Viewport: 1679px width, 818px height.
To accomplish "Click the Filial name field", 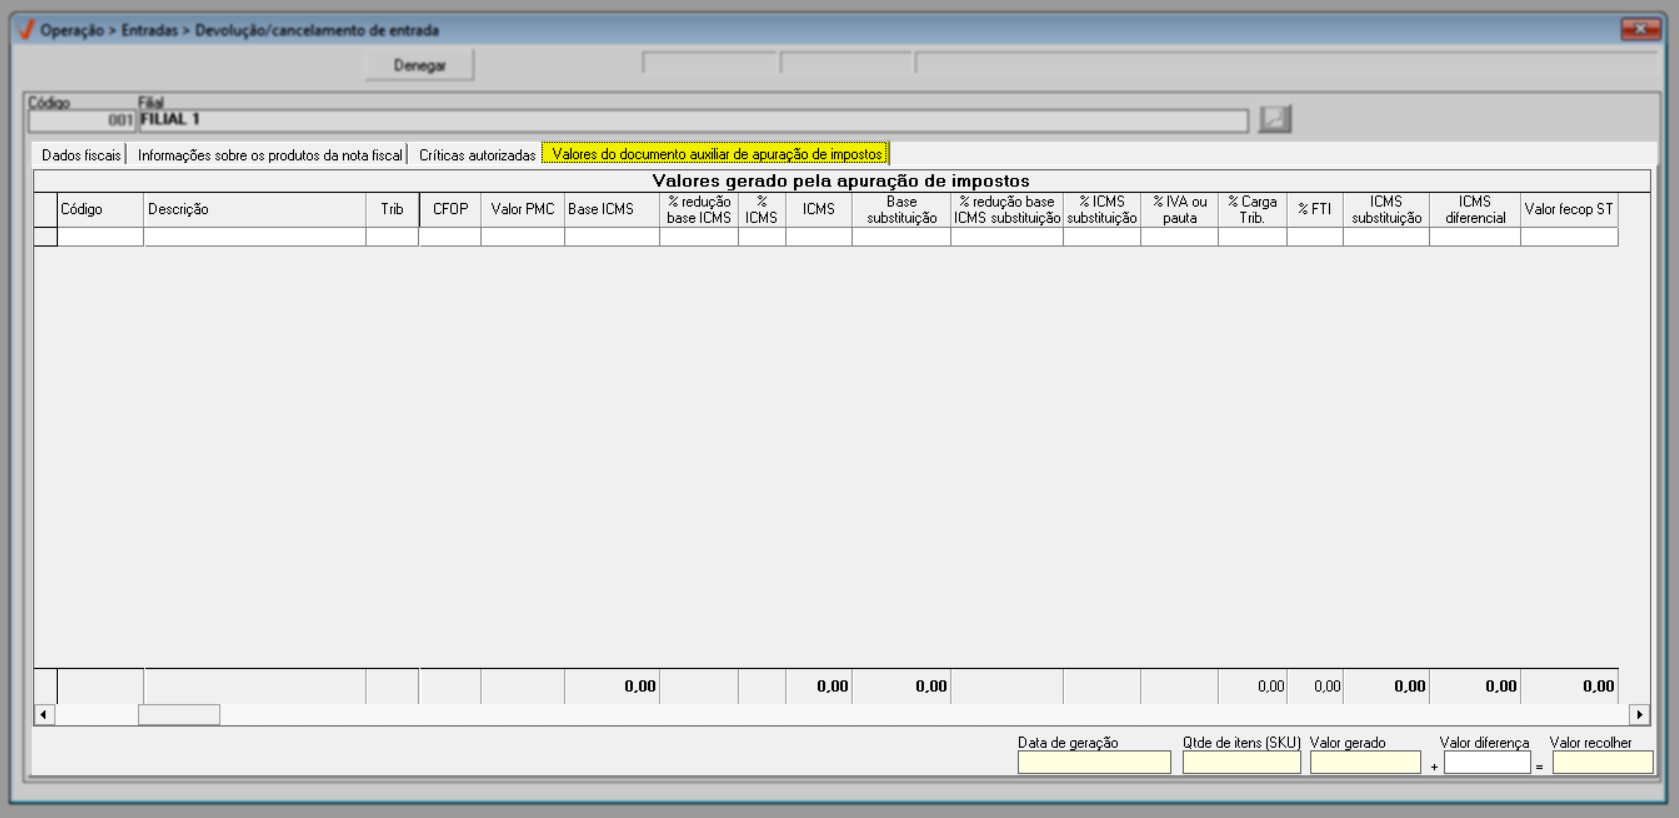I will [x=692, y=121].
